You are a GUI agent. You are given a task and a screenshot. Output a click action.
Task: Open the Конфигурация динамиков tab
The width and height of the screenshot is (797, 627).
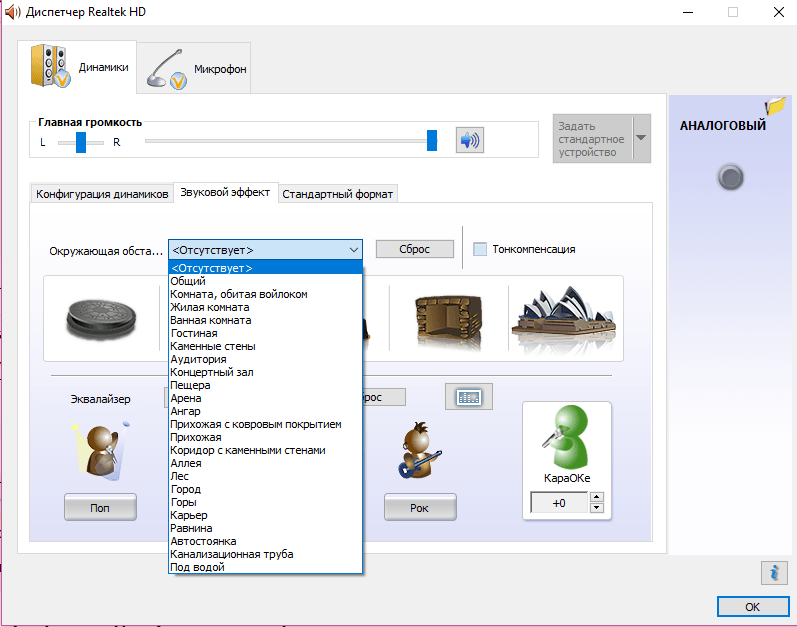click(102, 194)
